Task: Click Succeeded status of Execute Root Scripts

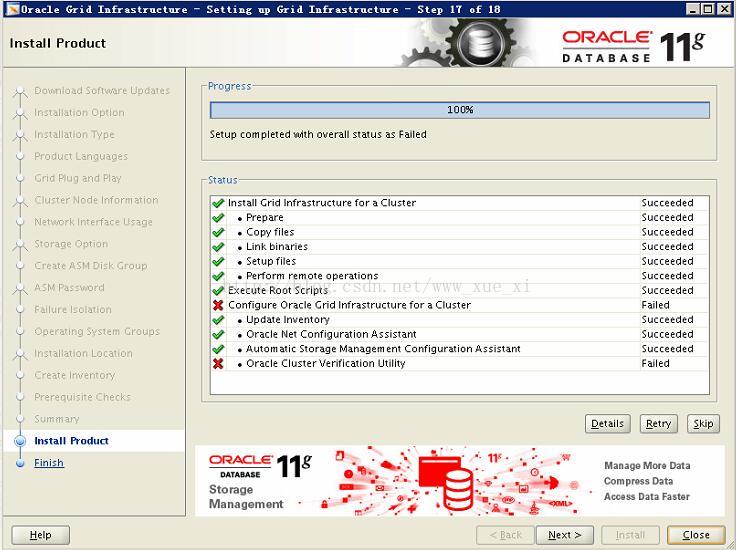Action: 667,290
